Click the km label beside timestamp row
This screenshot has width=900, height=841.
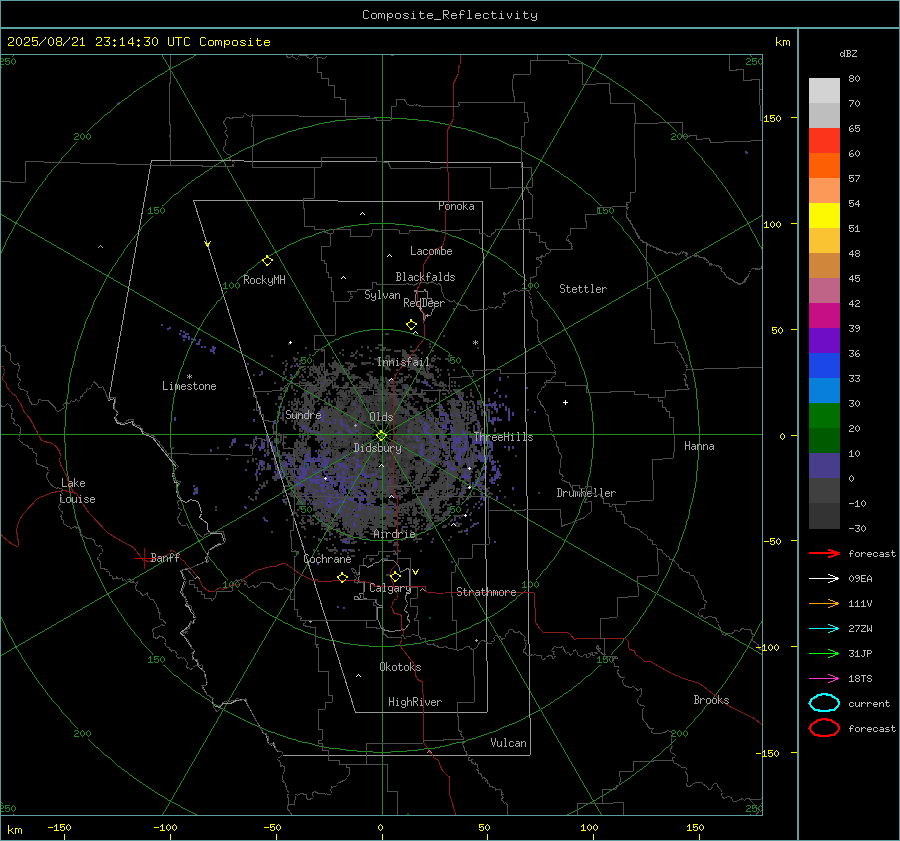[x=782, y=42]
